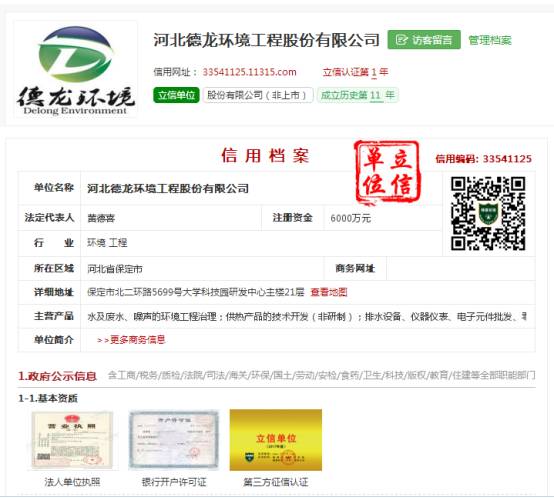The image size is (554, 498).
Task: Click the empty 商务网址 value cell
Action: (x=461, y=268)
